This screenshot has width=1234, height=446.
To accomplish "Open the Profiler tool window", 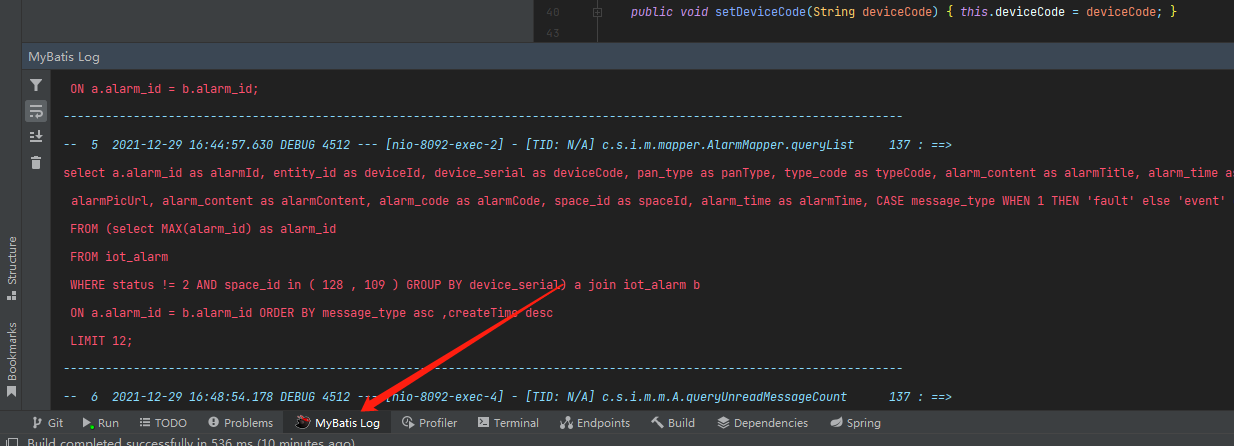I will 429,423.
